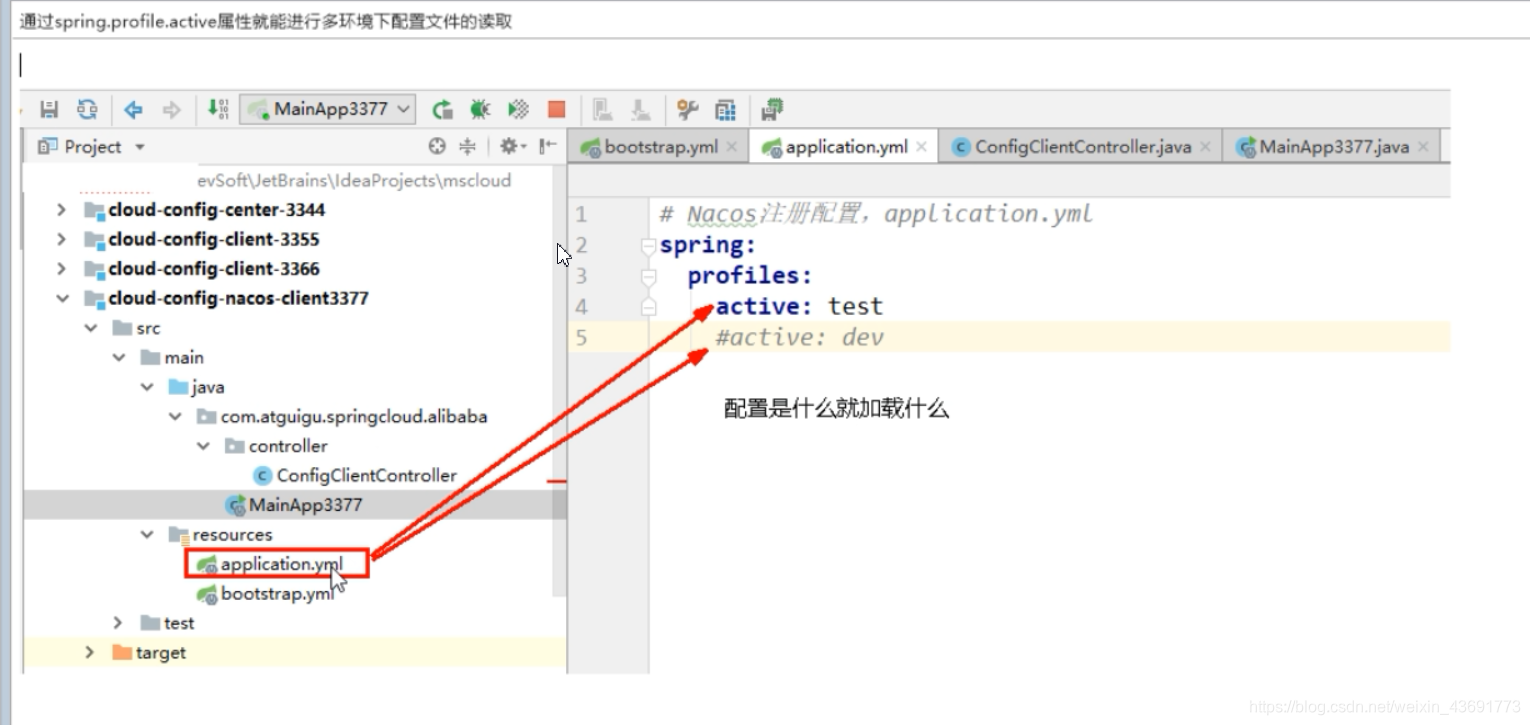The image size is (1530, 725).
Task: Collapse the java folder
Action: click(147, 387)
